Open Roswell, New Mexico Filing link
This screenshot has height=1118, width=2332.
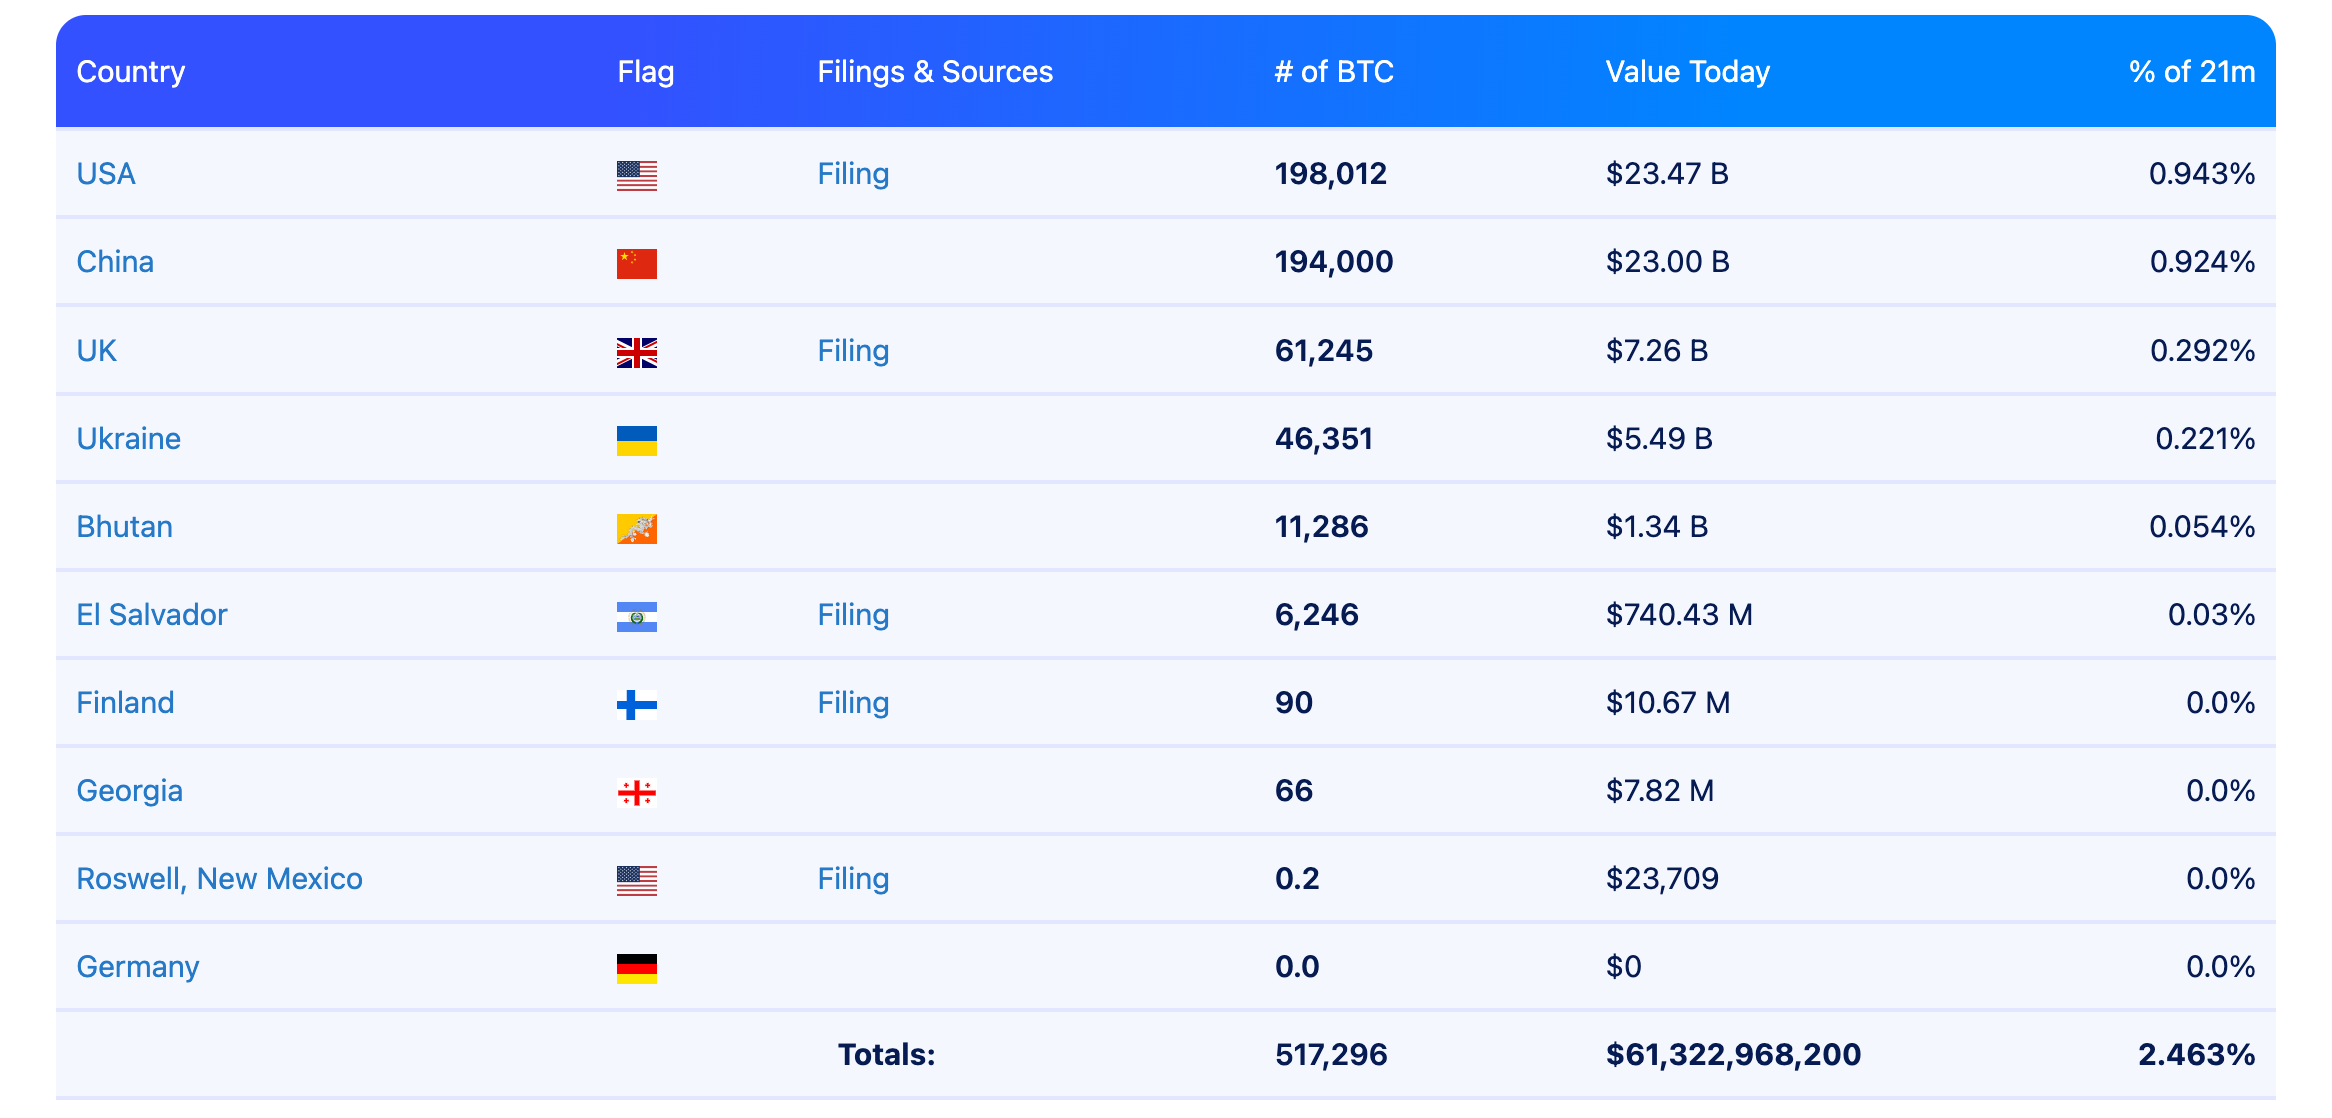[853, 879]
